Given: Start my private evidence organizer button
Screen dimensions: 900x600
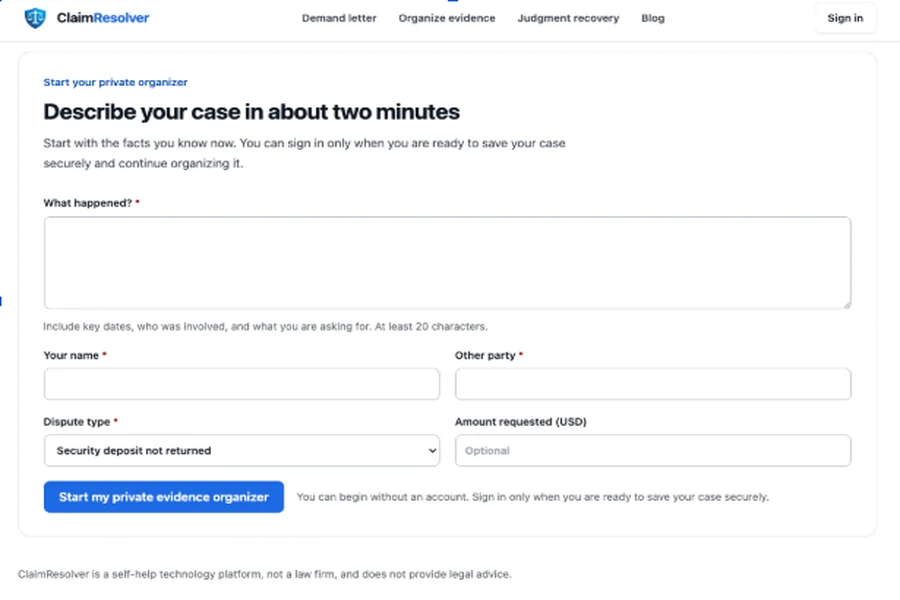Looking at the screenshot, I should [164, 497].
